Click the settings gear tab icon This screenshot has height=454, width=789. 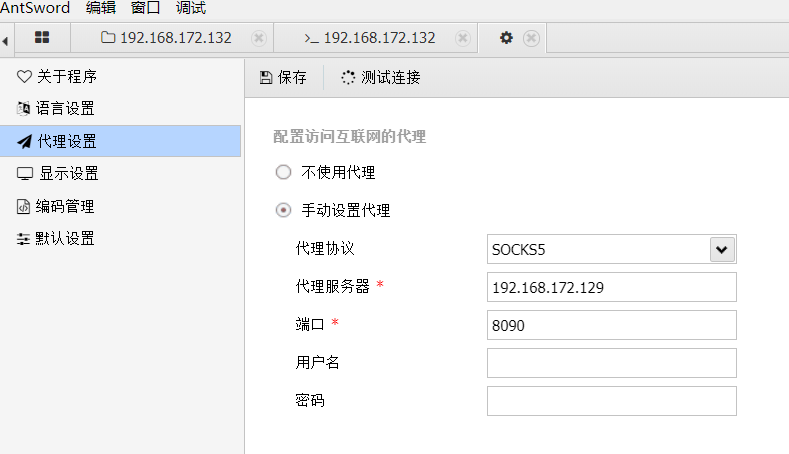pyautogui.click(x=506, y=38)
